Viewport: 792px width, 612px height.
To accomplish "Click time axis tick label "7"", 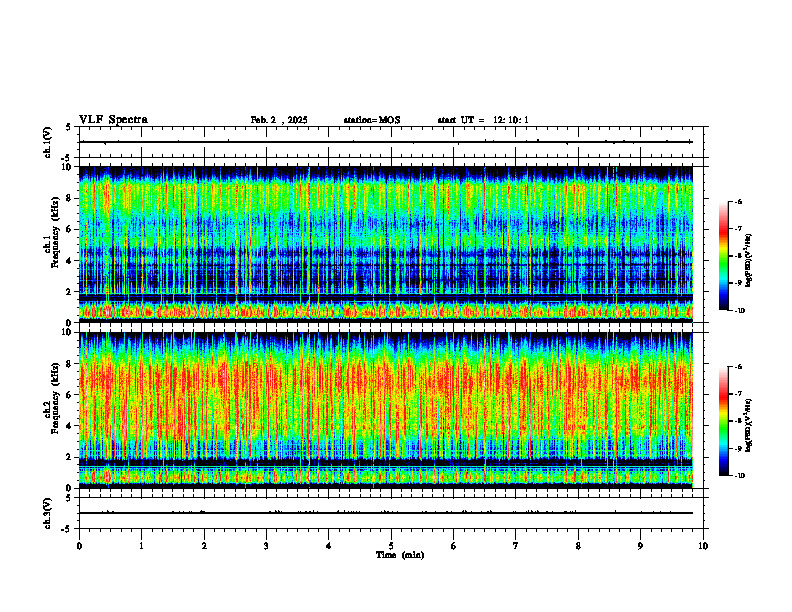I will click(516, 546).
